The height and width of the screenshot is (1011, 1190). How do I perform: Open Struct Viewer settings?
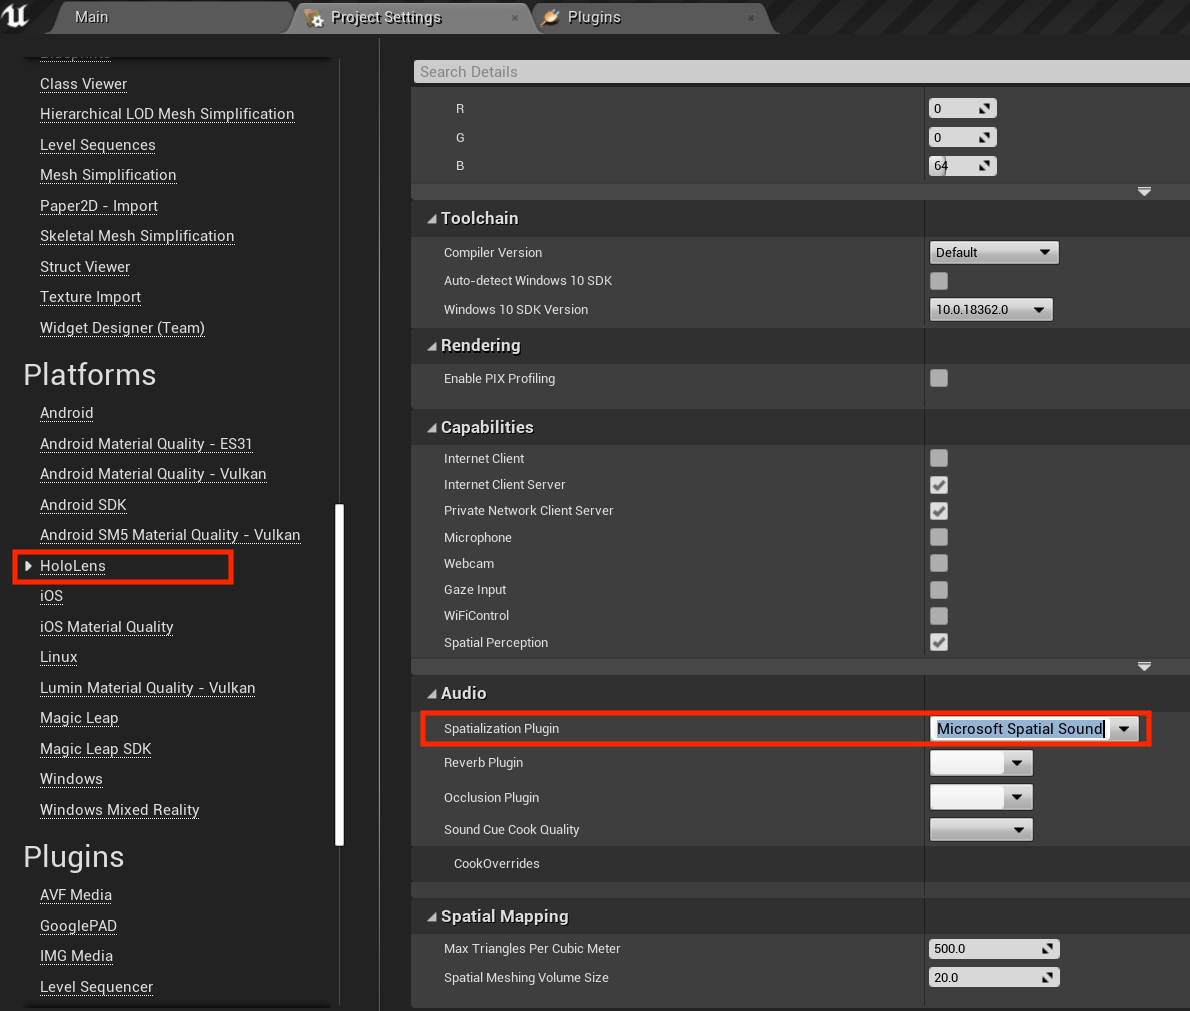point(85,267)
